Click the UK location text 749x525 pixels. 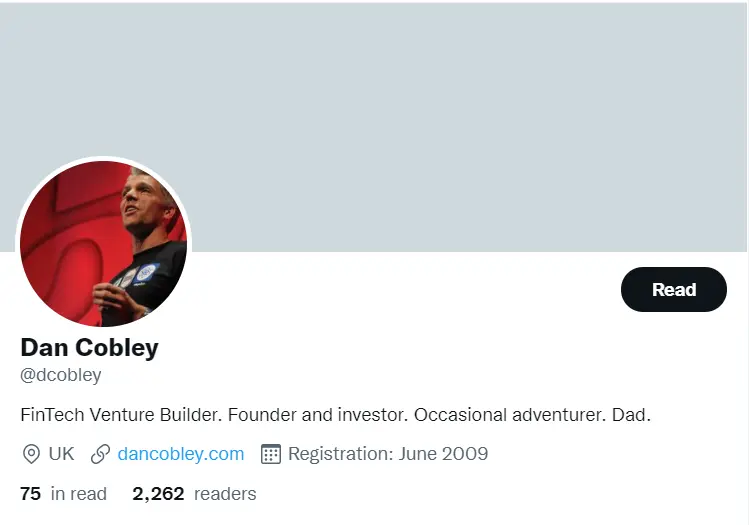(61, 454)
